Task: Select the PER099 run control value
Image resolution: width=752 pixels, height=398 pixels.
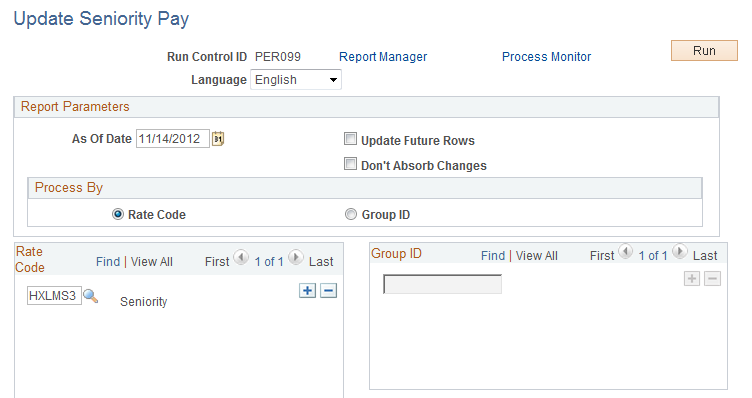Action: click(x=278, y=57)
